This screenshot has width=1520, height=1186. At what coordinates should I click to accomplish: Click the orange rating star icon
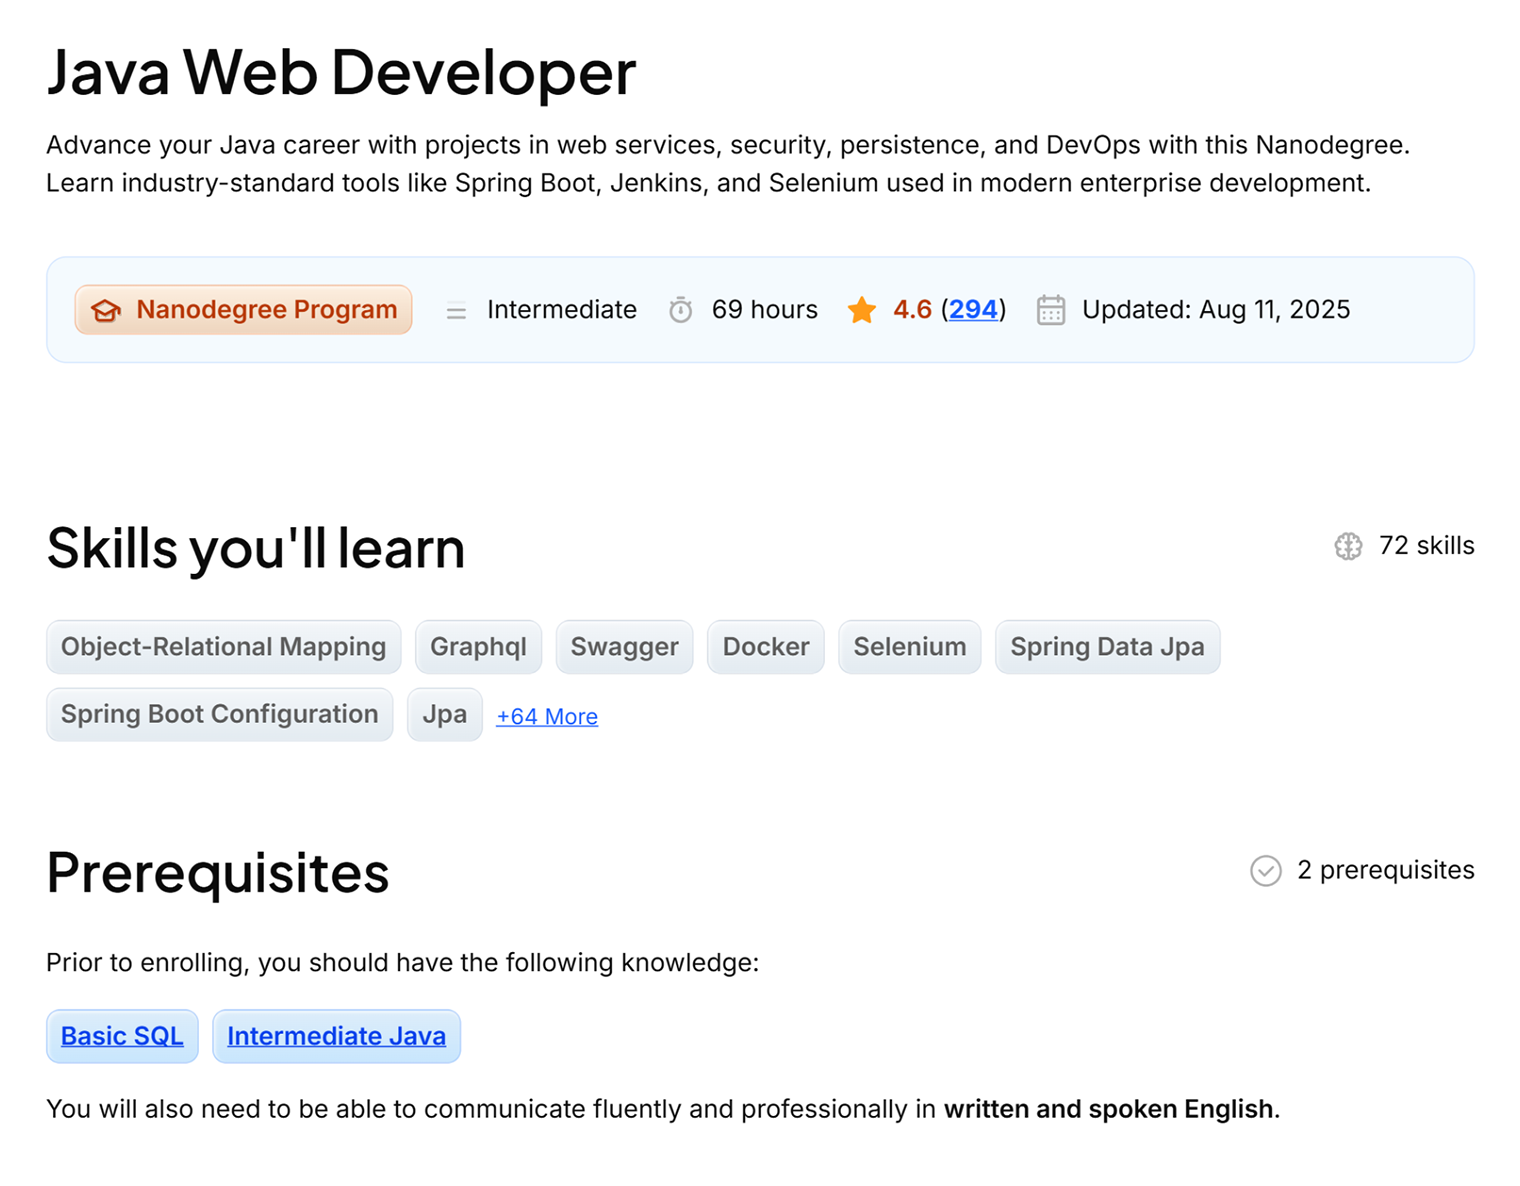(861, 310)
